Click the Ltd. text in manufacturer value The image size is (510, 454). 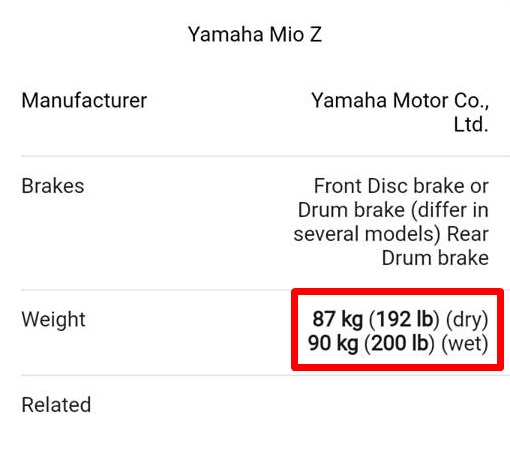471,125
